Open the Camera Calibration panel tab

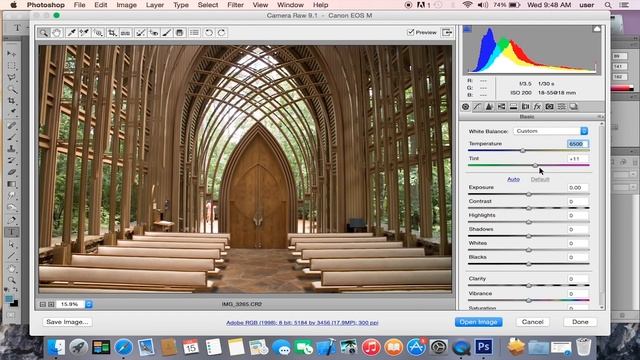point(549,107)
